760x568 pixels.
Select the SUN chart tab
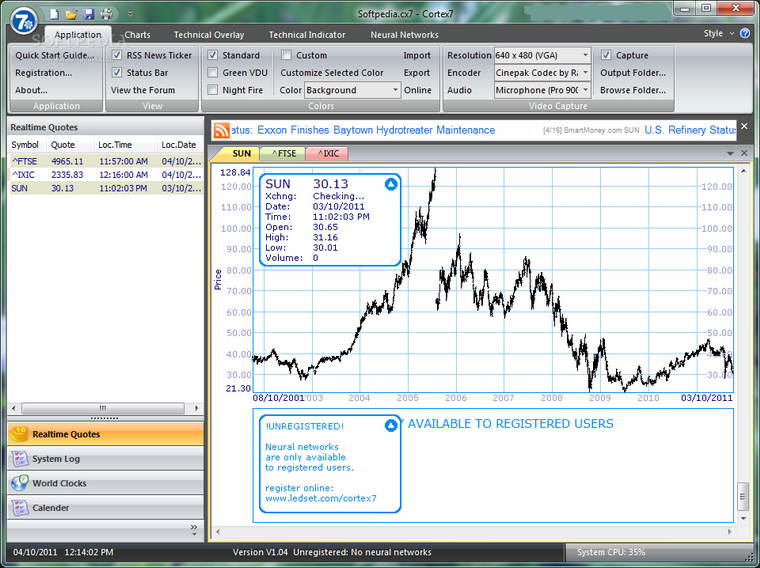(x=240, y=154)
